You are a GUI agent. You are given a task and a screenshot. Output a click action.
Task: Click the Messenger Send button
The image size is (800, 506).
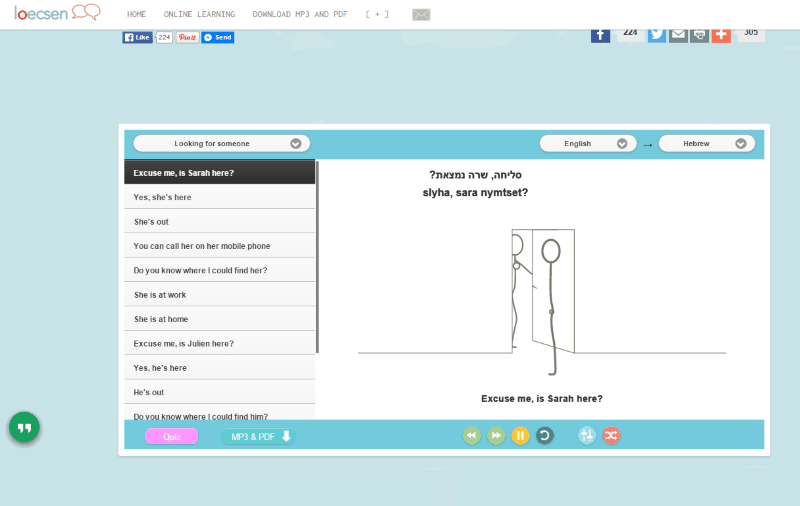(218, 37)
